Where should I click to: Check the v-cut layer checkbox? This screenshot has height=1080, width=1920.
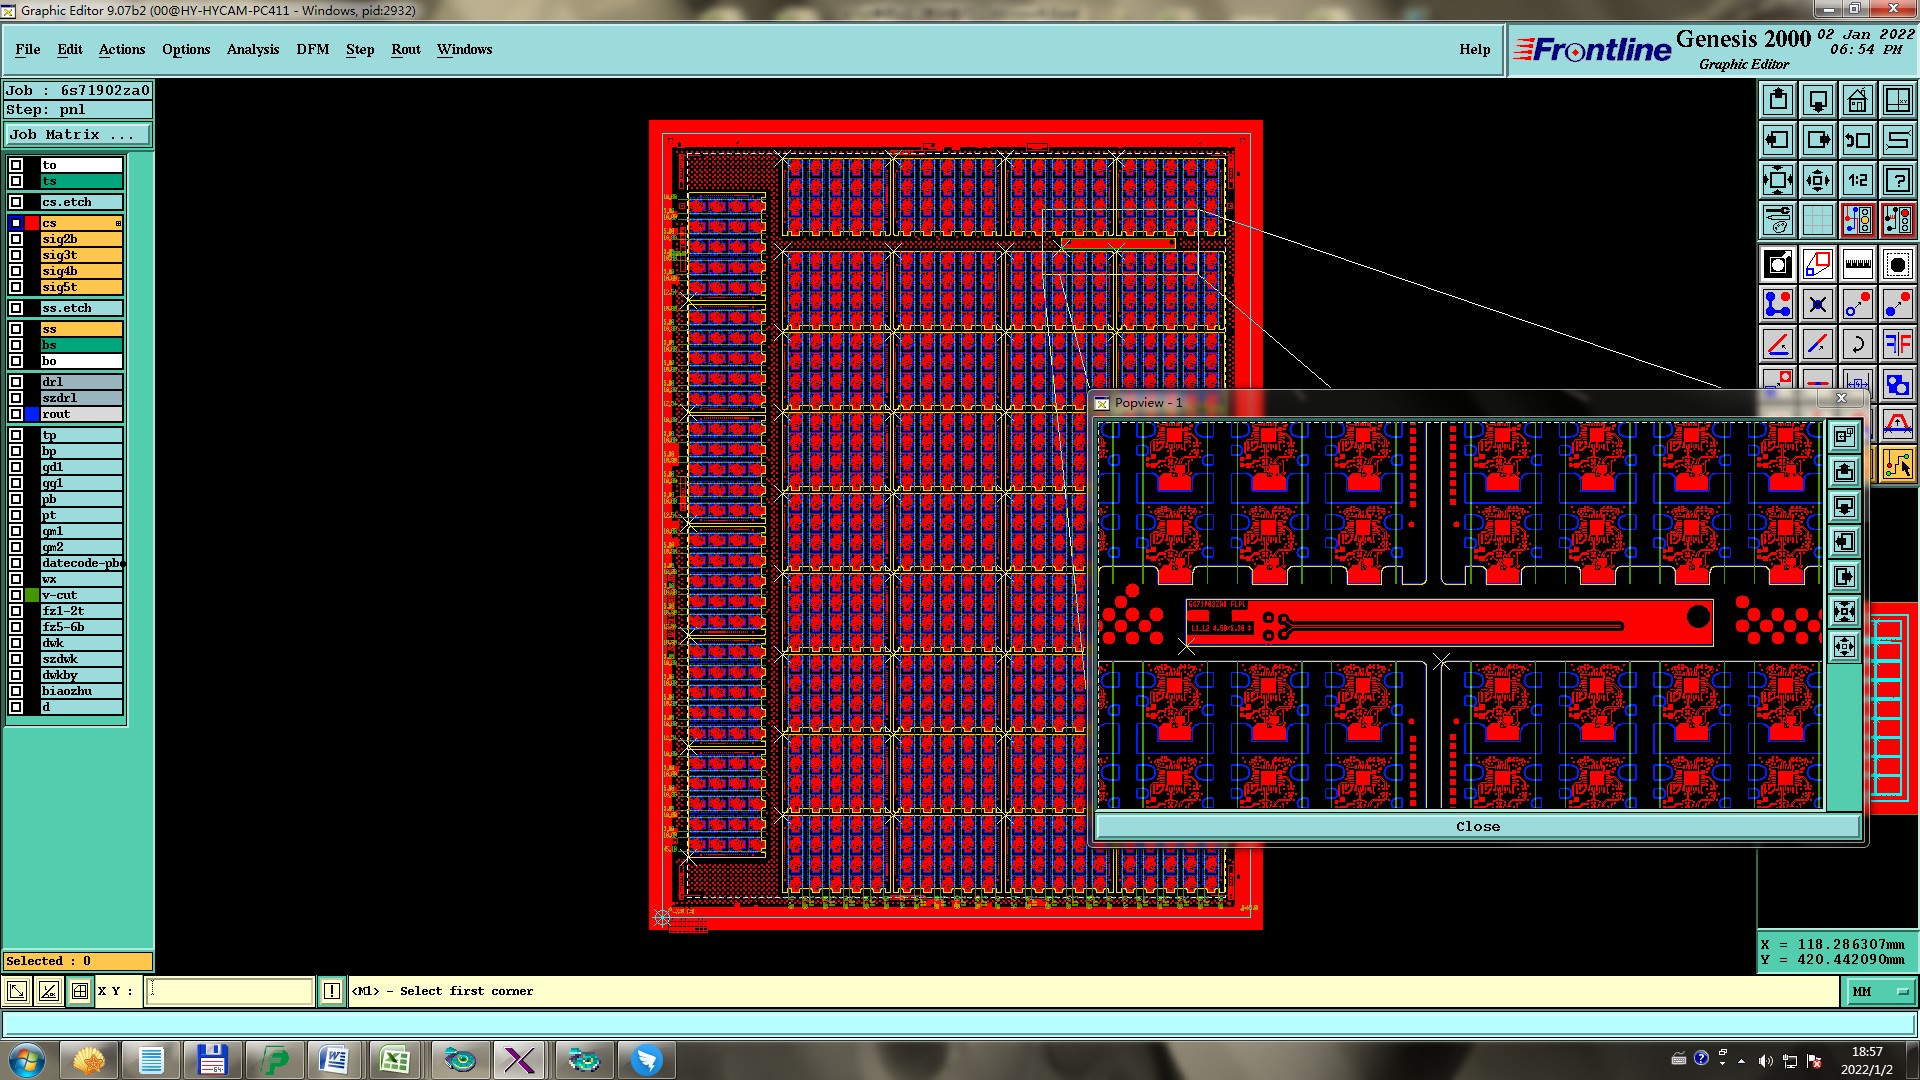point(16,595)
